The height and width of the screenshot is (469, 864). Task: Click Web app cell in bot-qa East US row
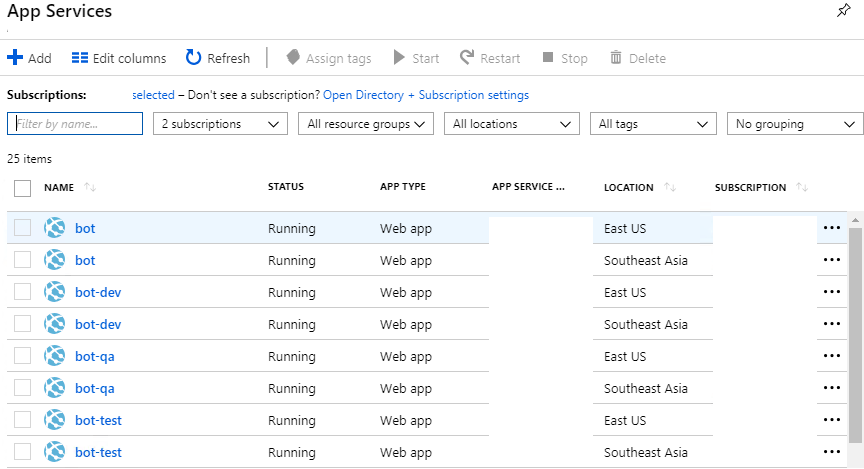click(406, 357)
